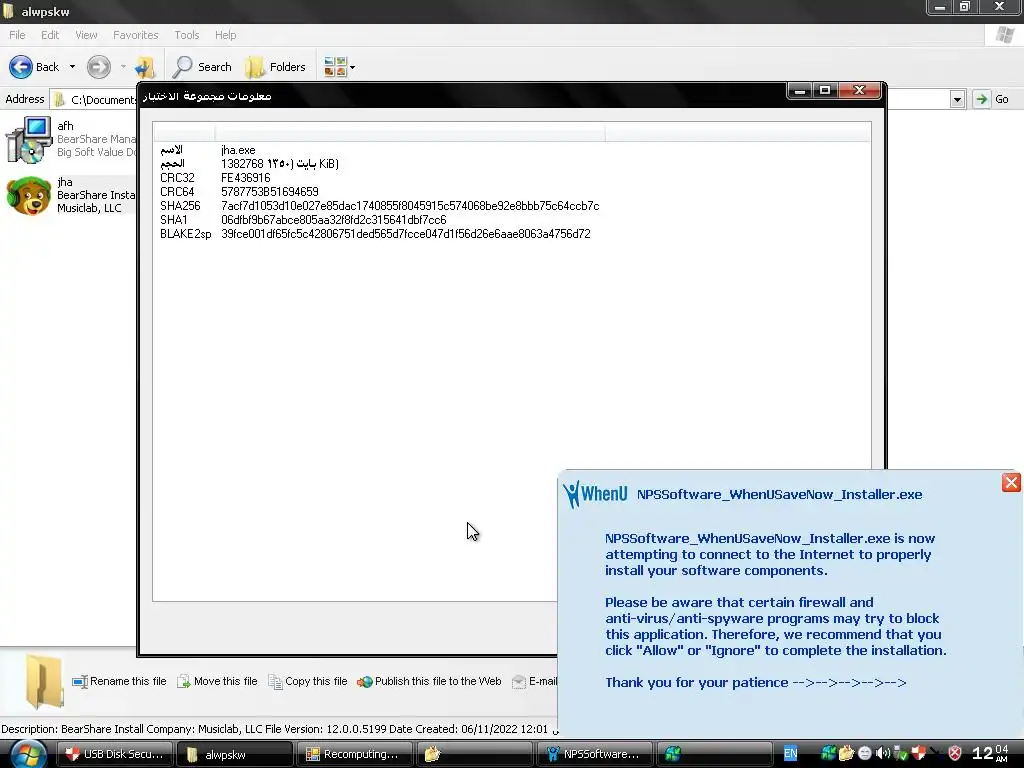Expand the Views dropdown arrow
Image resolution: width=1024 pixels, height=768 pixels.
[353, 67]
